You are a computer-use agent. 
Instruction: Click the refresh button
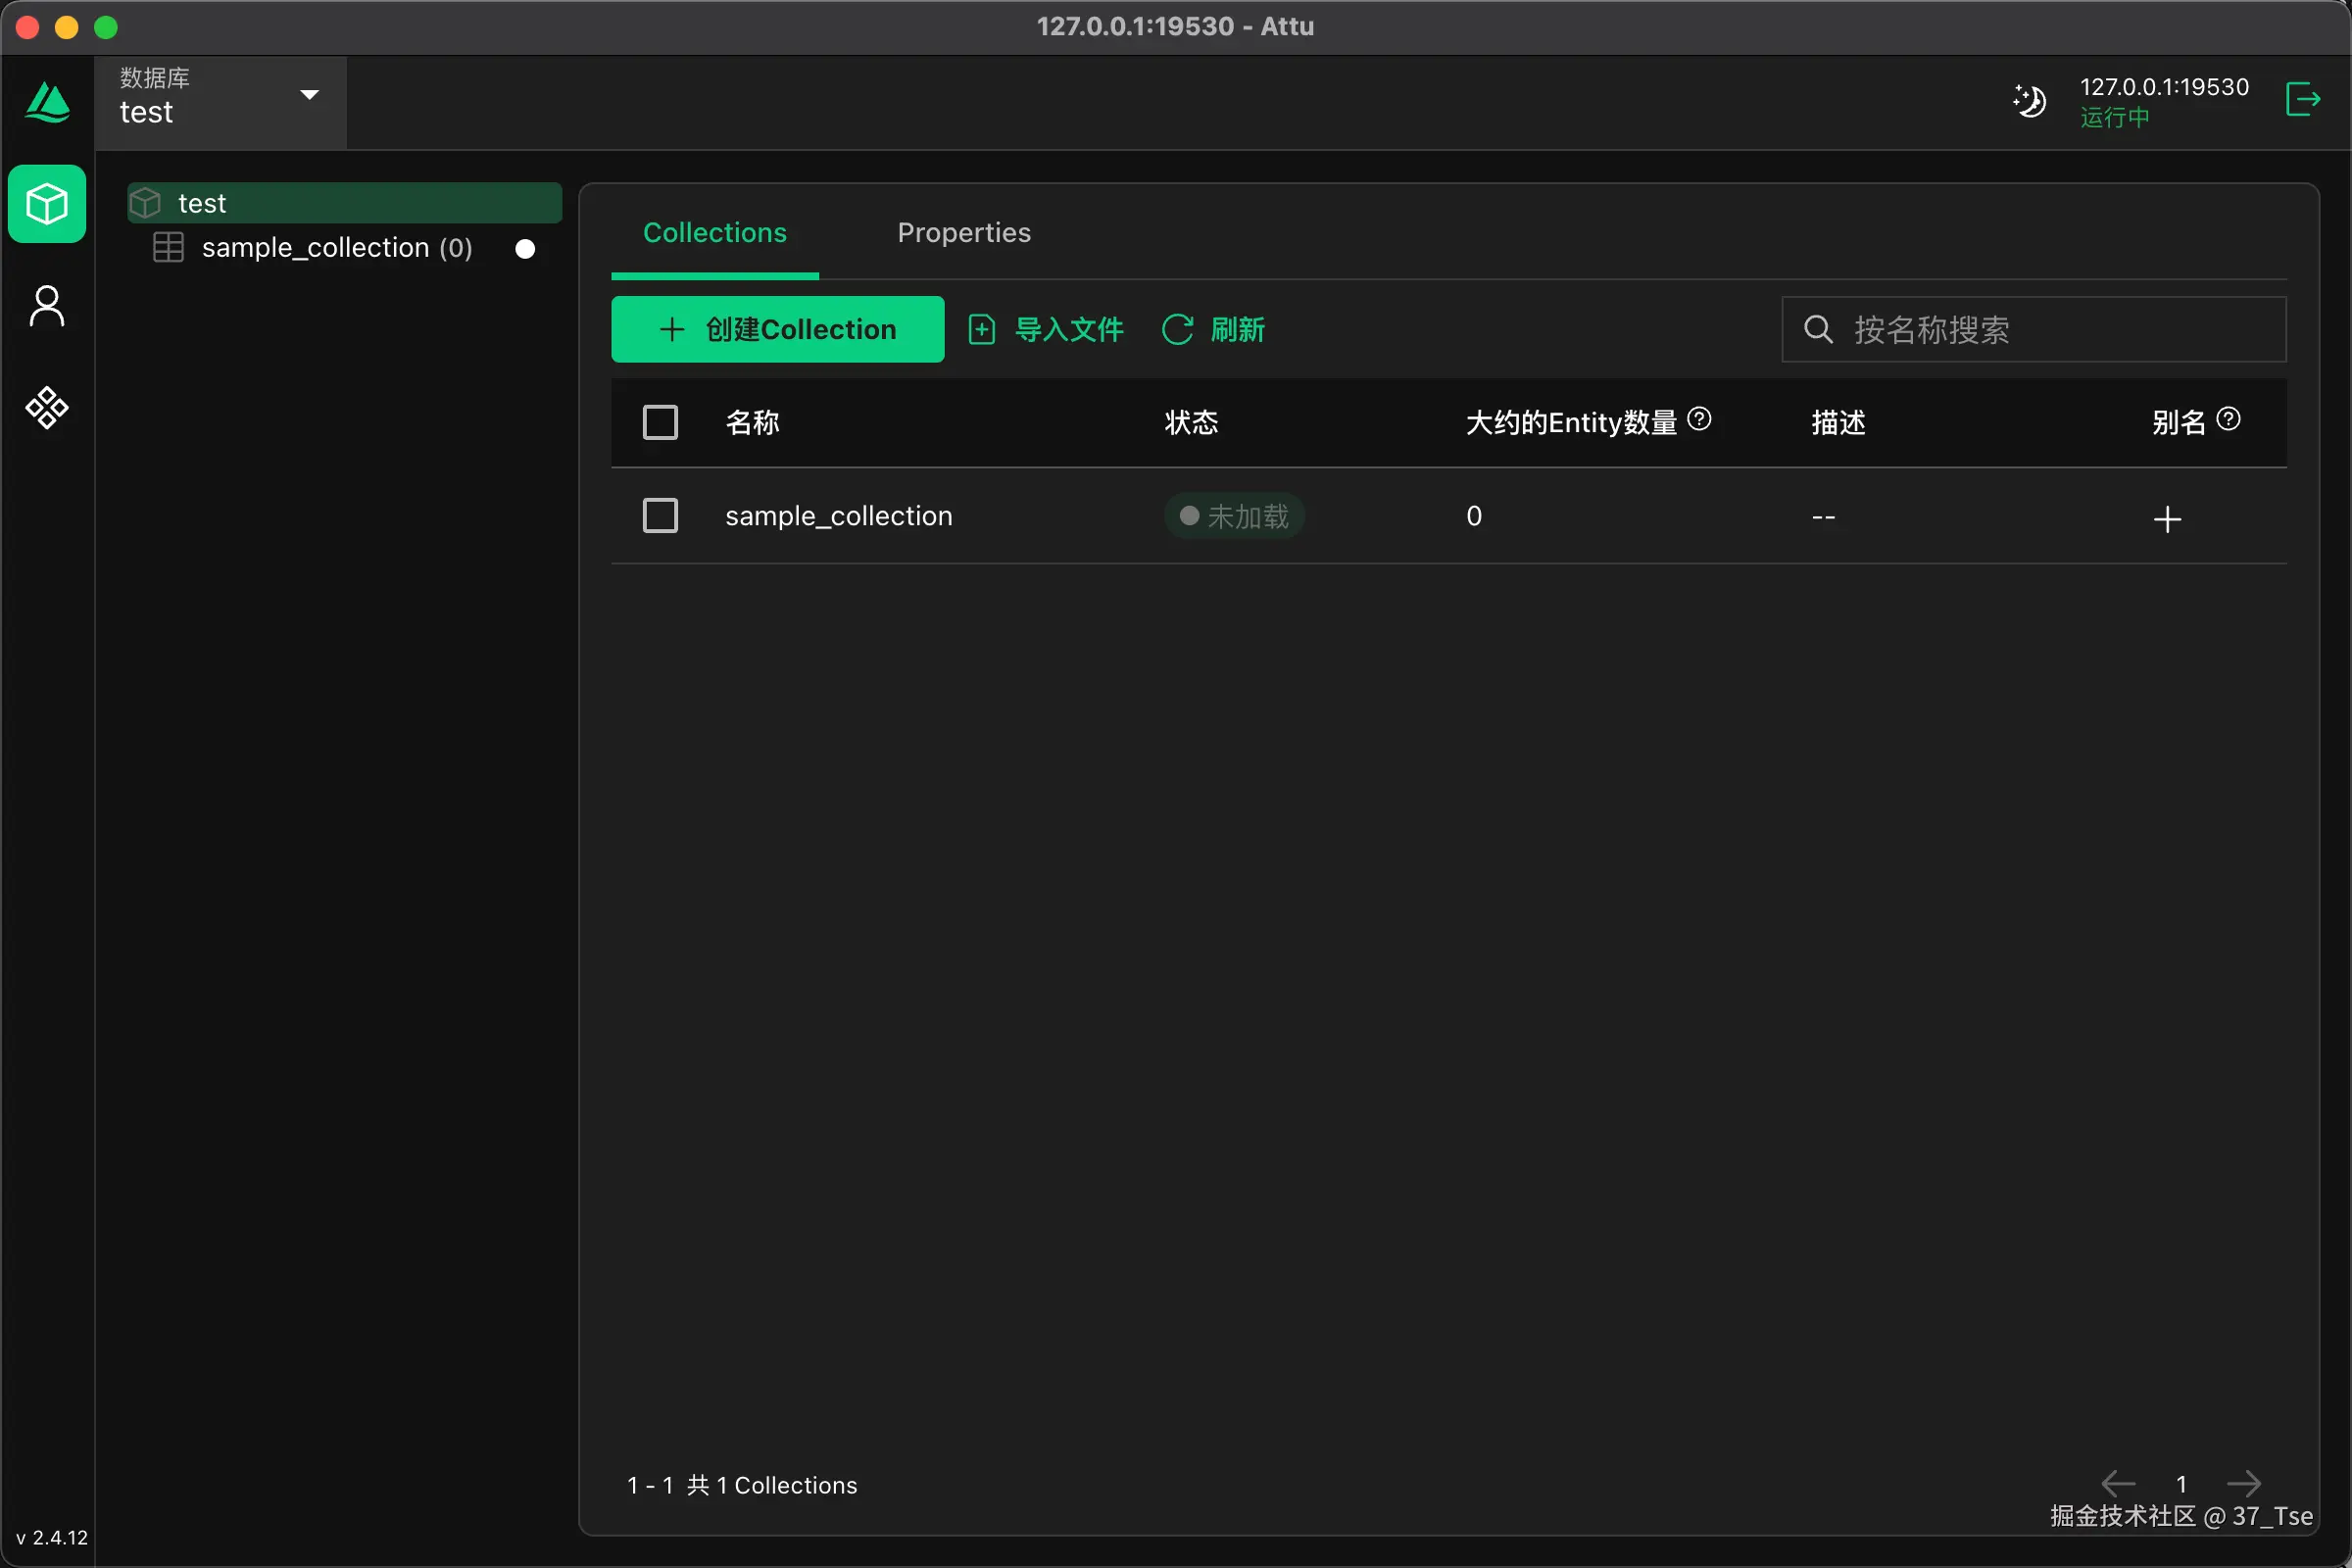tap(1214, 329)
